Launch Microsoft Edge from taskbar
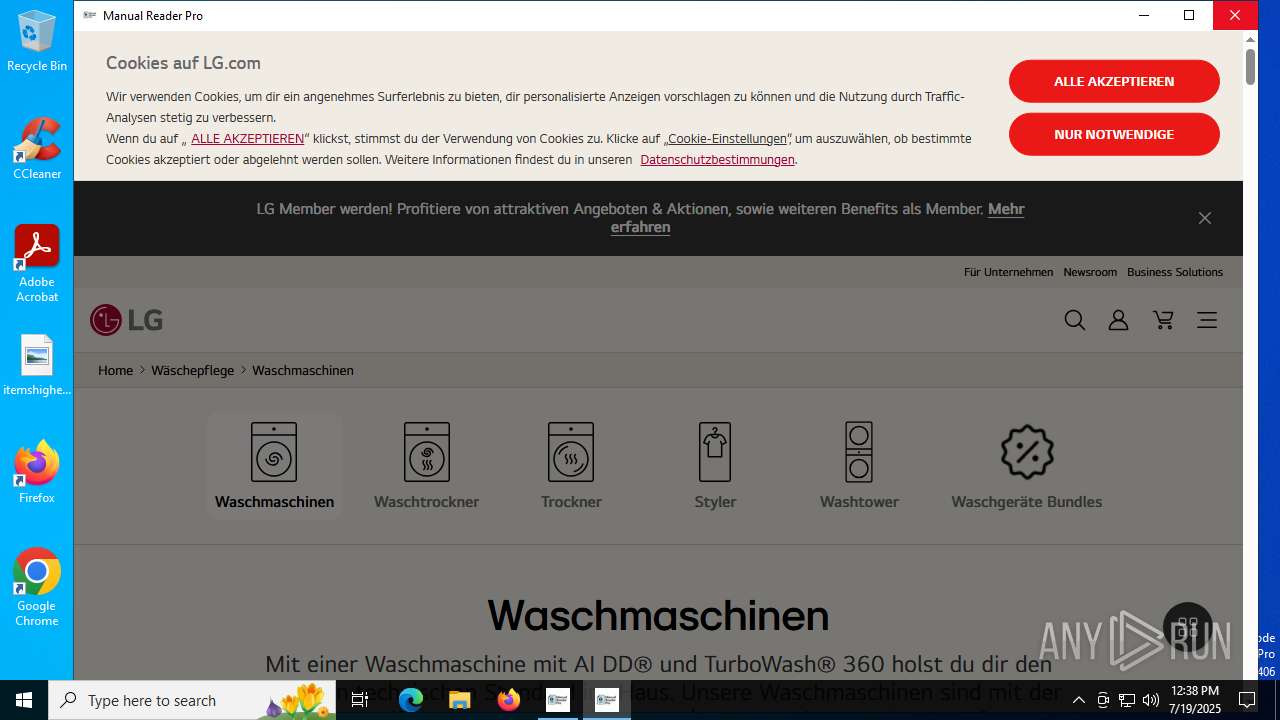The height and width of the screenshot is (720, 1280). coord(411,700)
